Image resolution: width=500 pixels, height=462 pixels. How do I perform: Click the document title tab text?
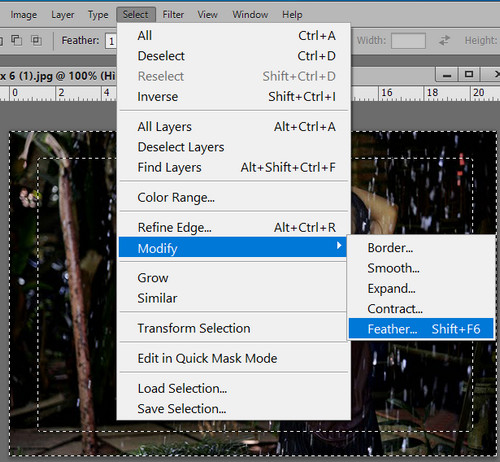pyautogui.click(x=57, y=76)
